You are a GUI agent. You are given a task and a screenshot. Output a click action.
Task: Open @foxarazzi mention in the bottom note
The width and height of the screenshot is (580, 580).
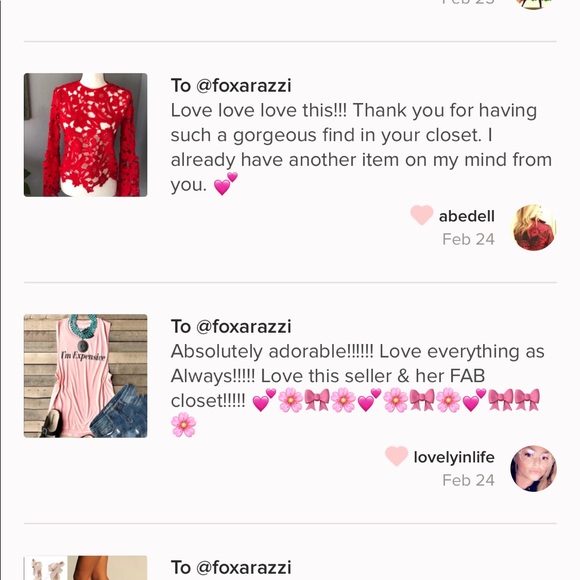pyautogui.click(x=243, y=568)
